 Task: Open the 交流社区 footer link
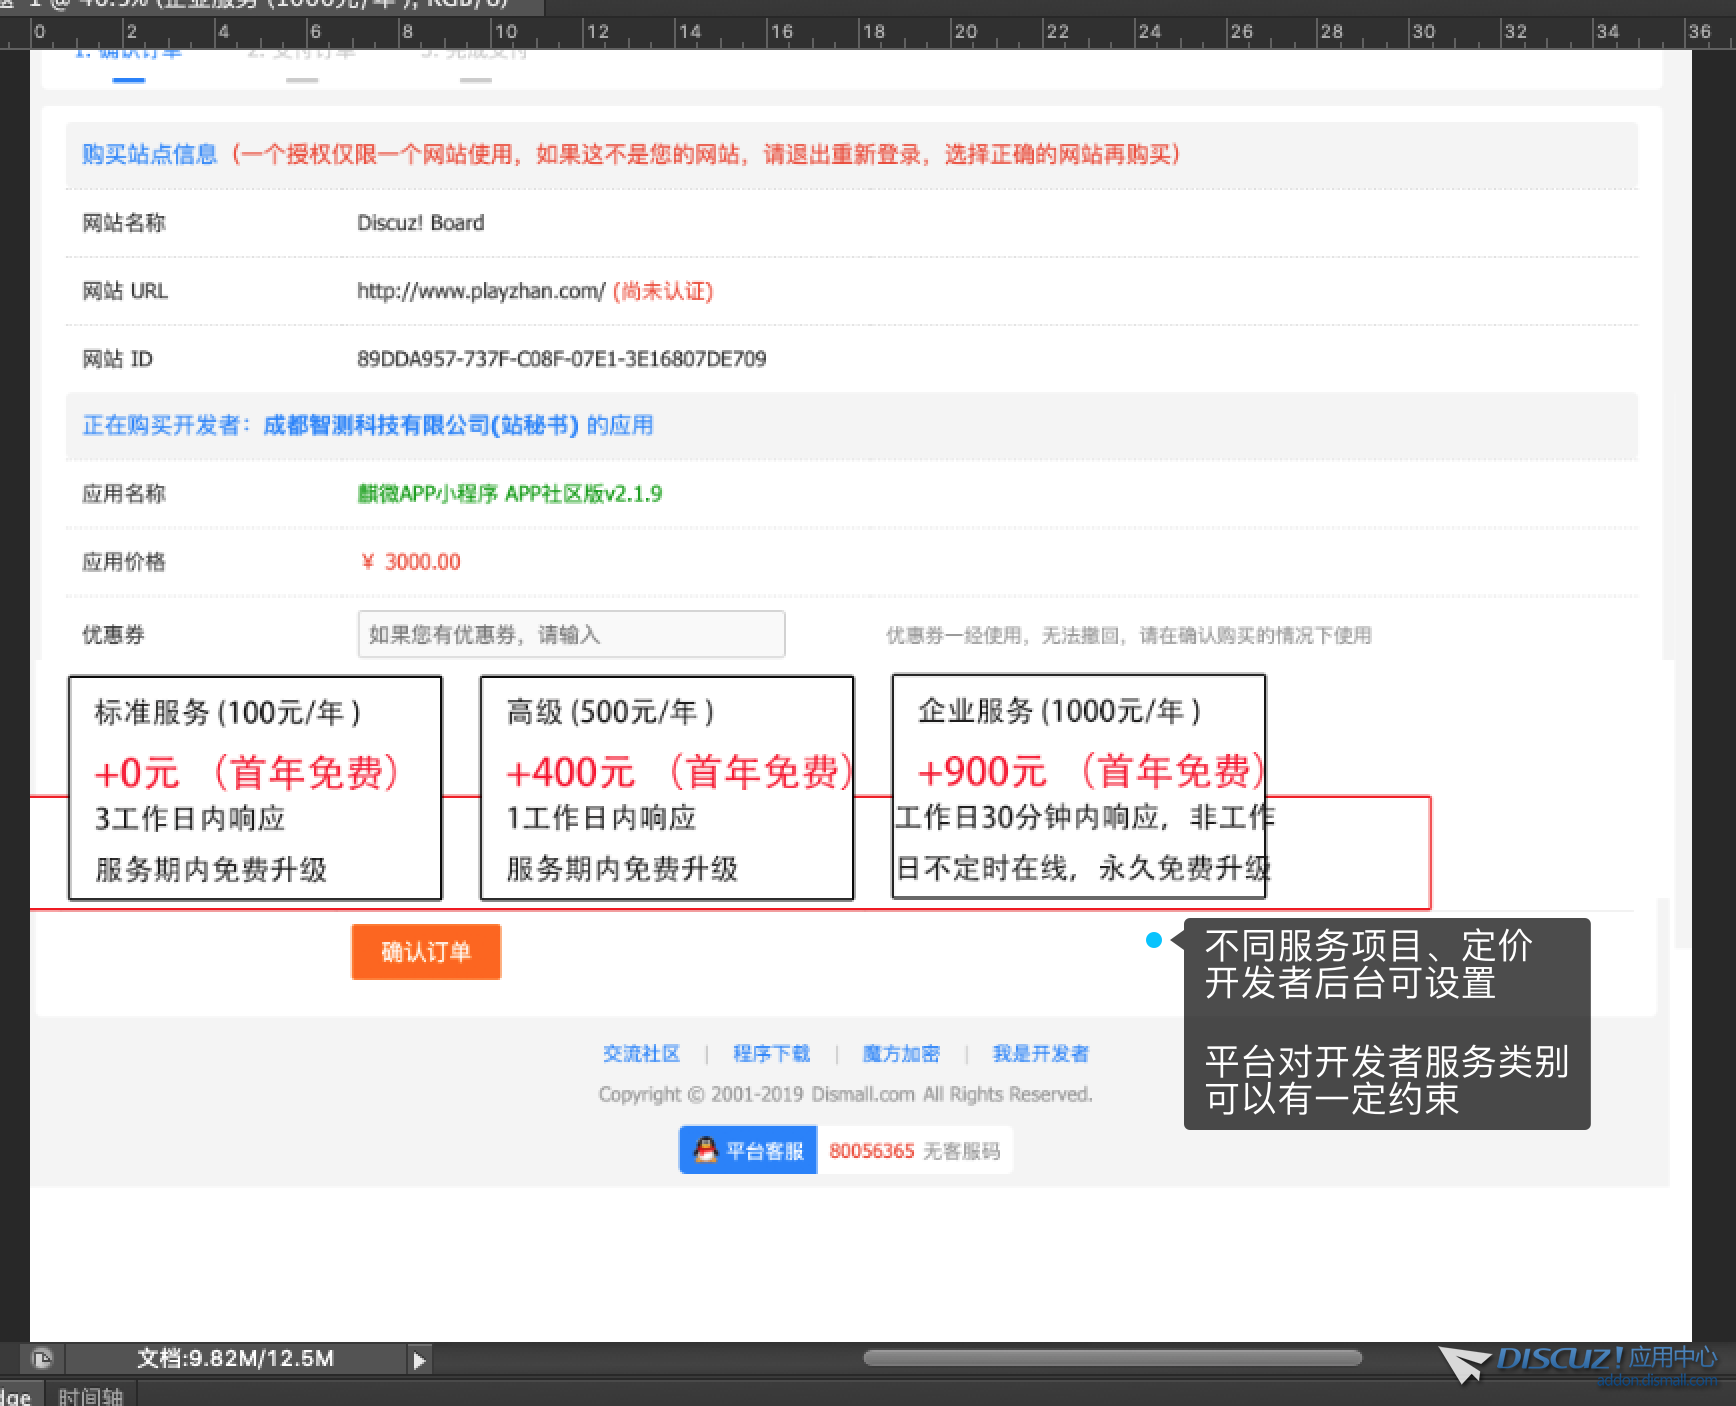pyautogui.click(x=641, y=1053)
